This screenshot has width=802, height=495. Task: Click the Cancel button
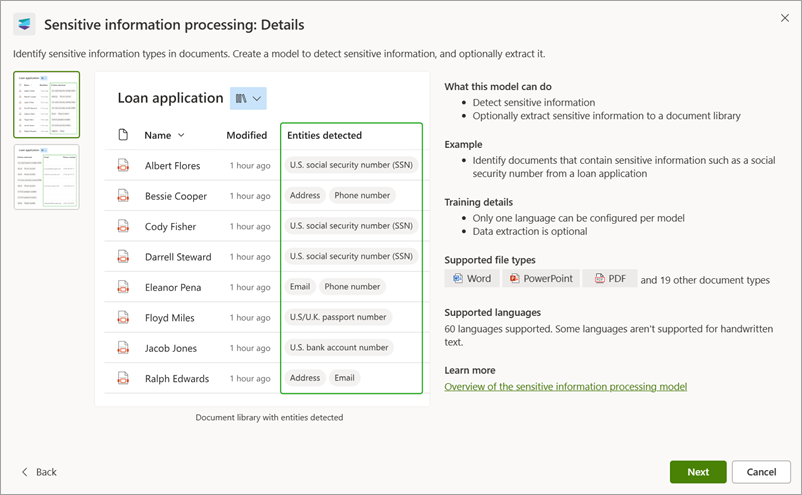(761, 472)
